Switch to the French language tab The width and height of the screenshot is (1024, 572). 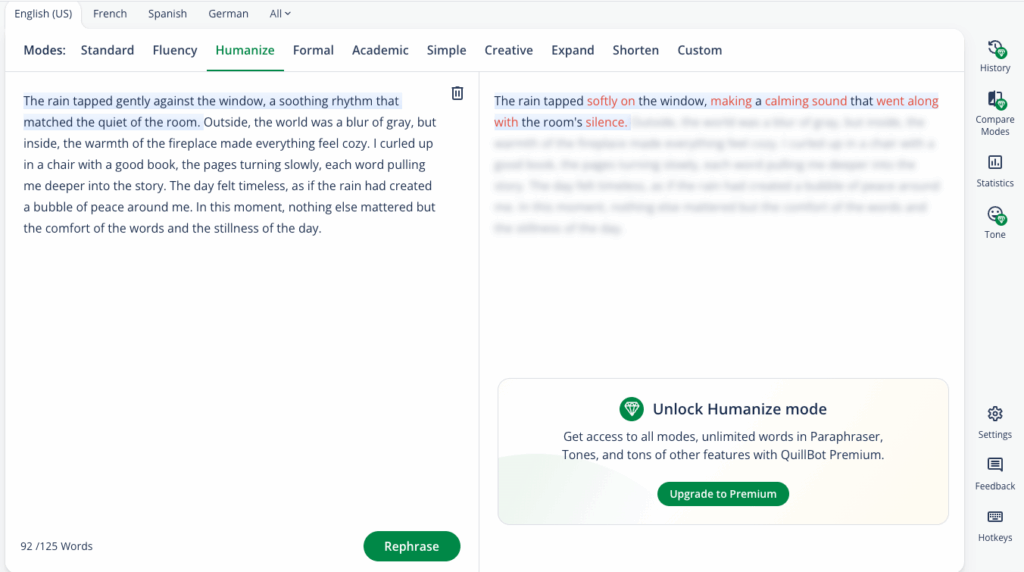[x=110, y=14]
